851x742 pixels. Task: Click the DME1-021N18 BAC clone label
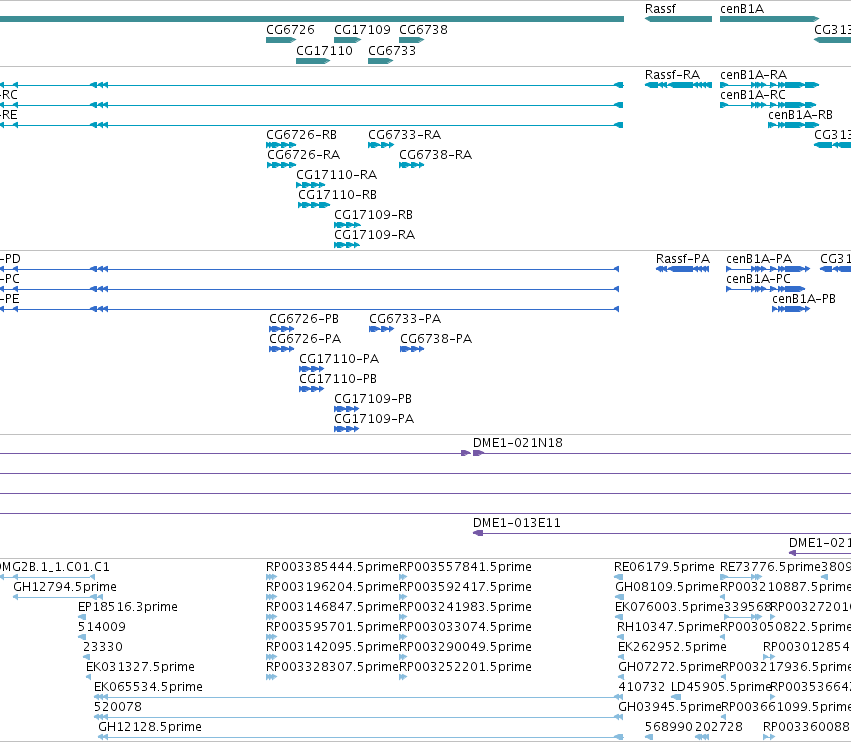[x=518, y=443]
